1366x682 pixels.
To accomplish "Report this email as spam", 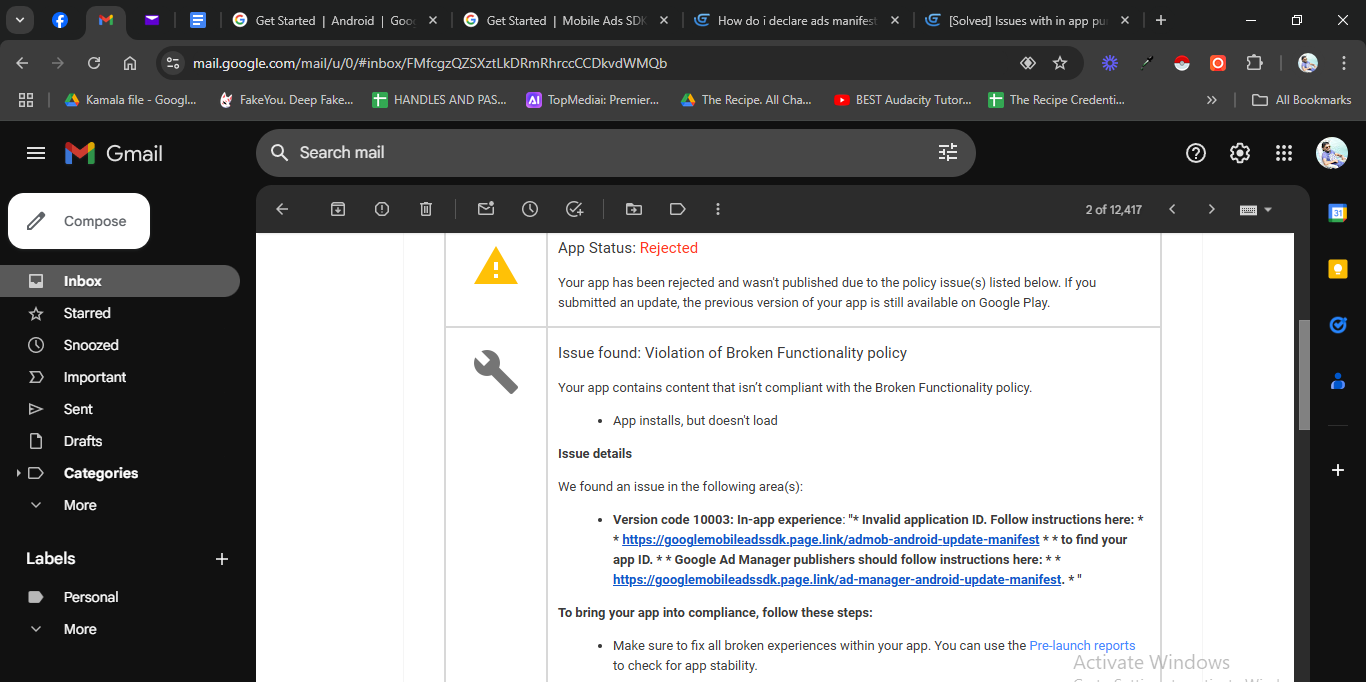I will pyautogui.click(x=382, y=209).
